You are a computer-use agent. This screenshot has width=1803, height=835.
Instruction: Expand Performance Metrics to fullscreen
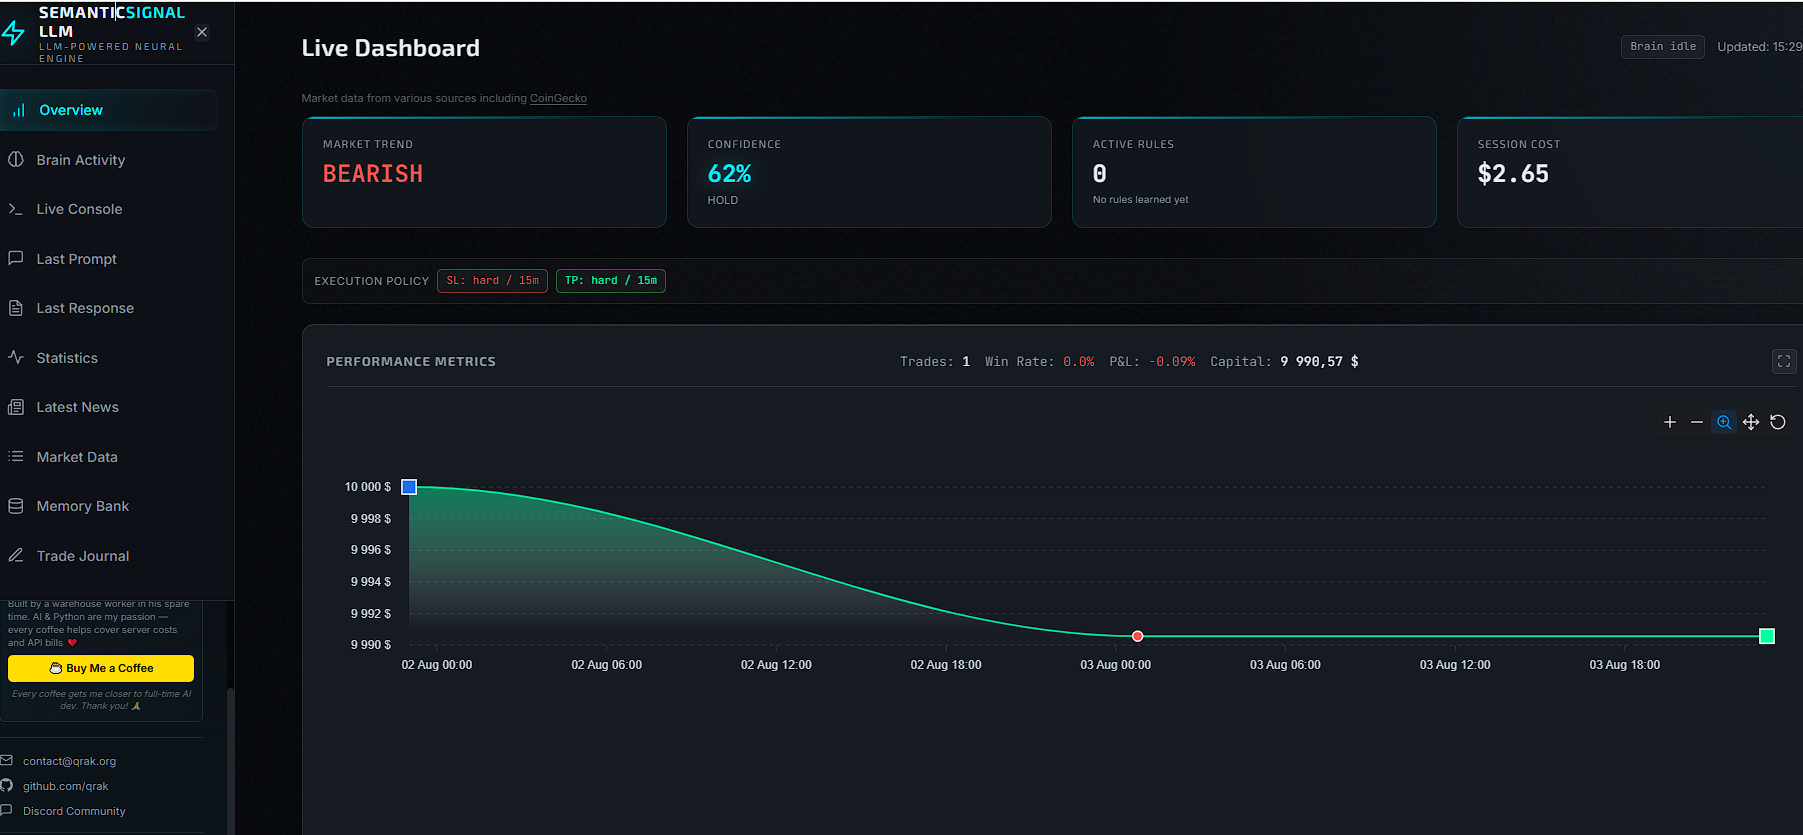coord(1784,361)
